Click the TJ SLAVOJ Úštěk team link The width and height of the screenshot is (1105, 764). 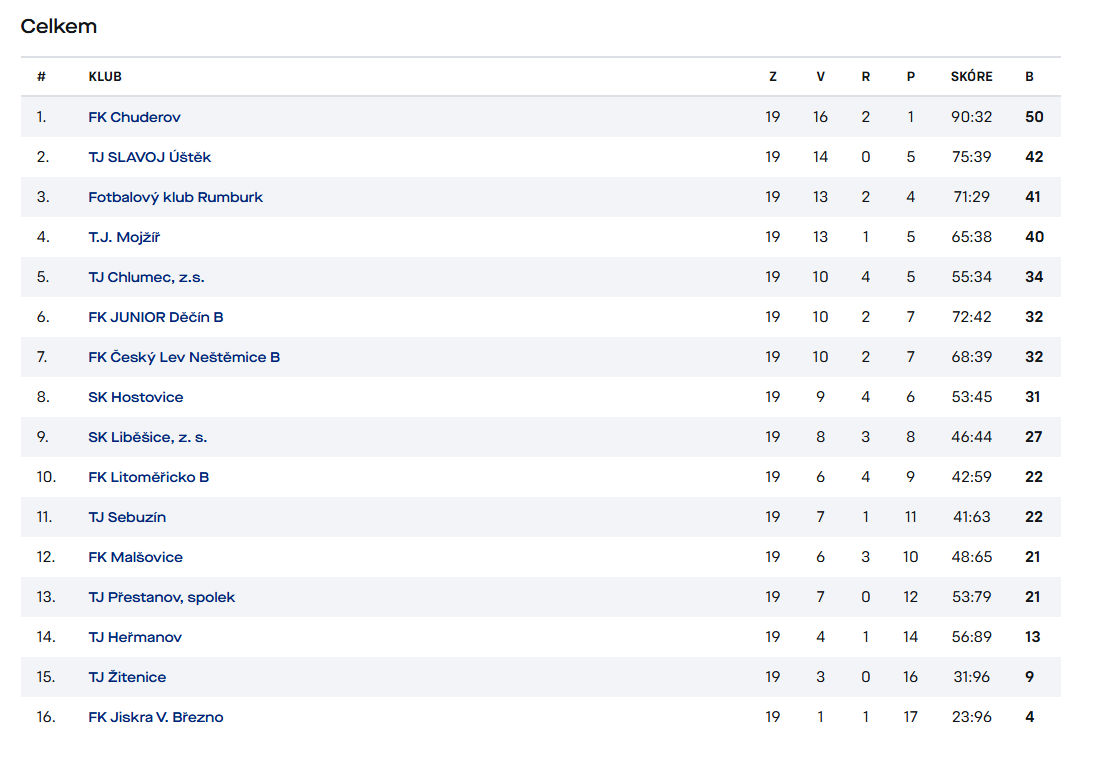(x=149, y=157)
